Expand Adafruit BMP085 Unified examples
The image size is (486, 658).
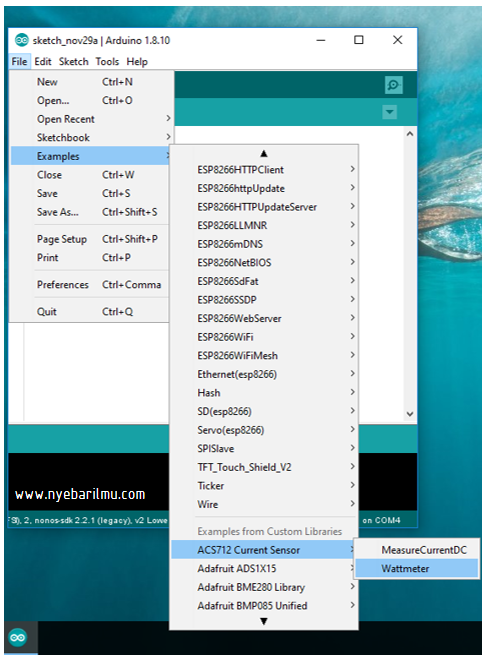pyautogui.click(x=264, y=606)
